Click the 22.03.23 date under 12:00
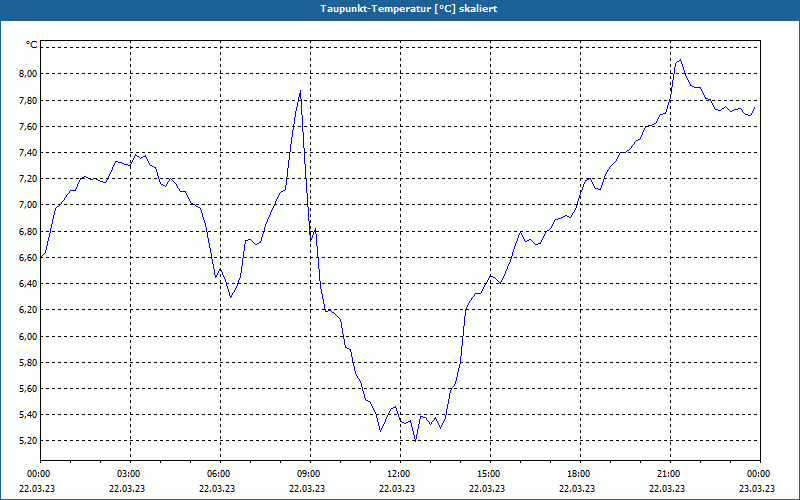Viewport: 800px width, 500px height. click(x=397, y=488)
